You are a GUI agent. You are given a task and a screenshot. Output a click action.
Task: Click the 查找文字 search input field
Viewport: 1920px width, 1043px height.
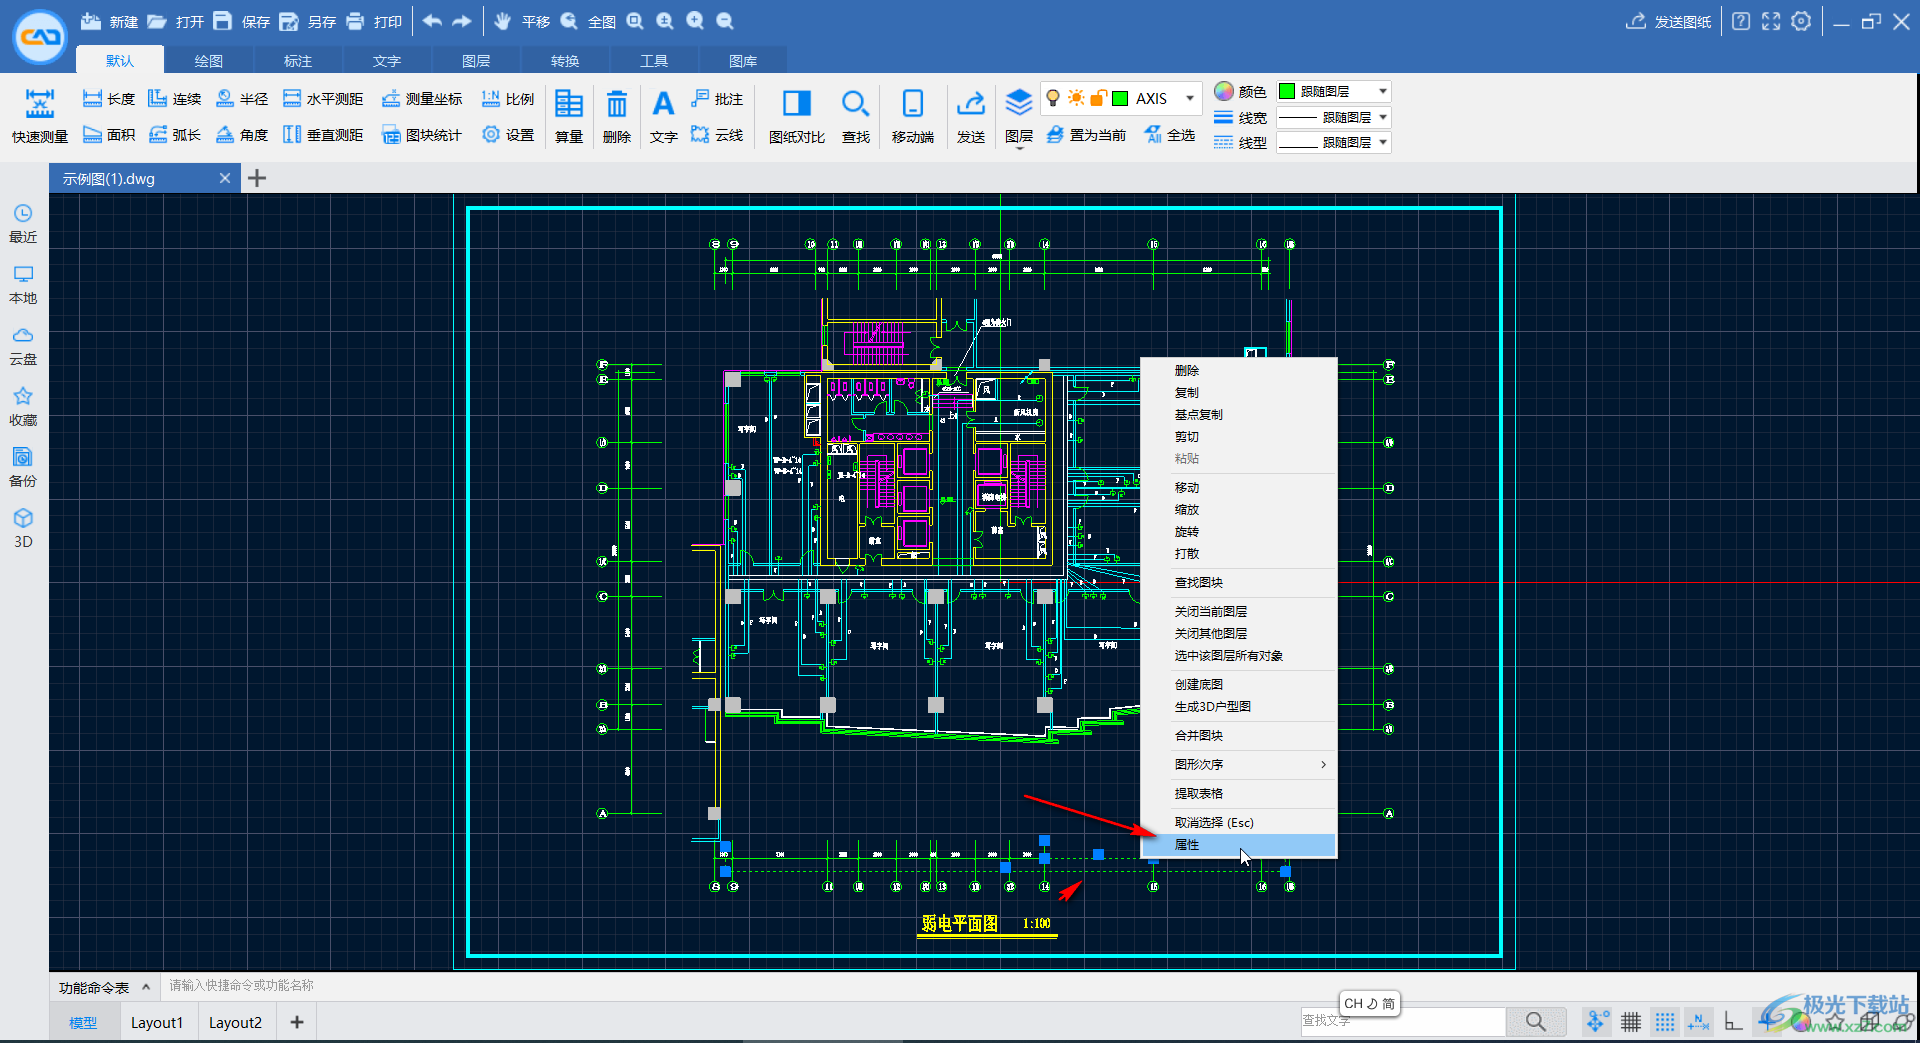(1402, 1021)
